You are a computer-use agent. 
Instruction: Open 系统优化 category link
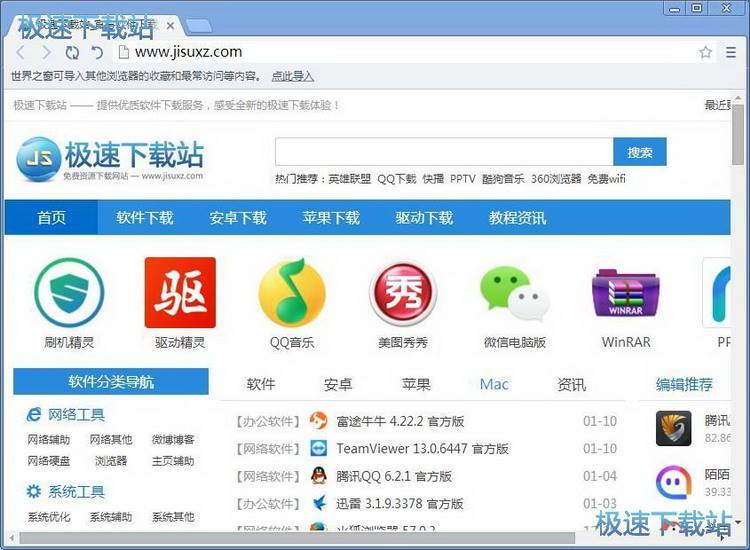click(49, 517)
